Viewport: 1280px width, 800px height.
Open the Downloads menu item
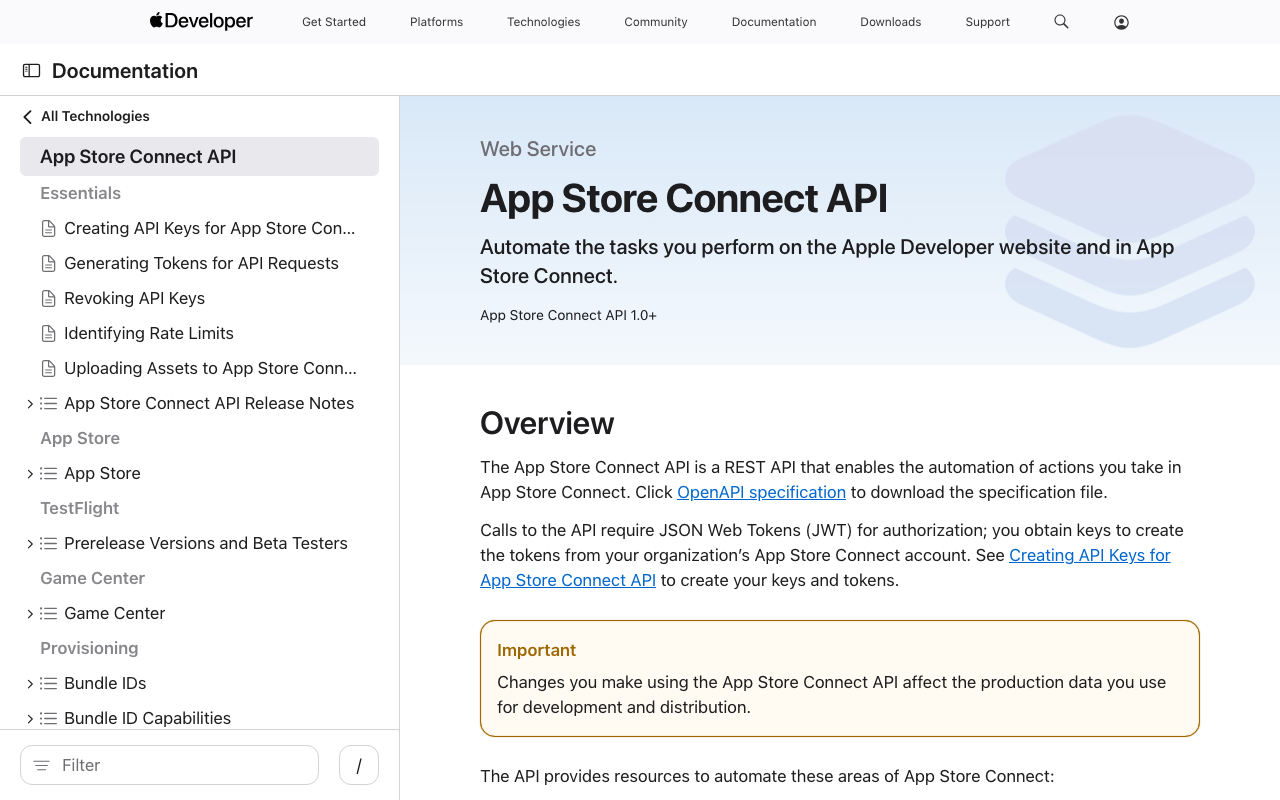pos(890,21)
